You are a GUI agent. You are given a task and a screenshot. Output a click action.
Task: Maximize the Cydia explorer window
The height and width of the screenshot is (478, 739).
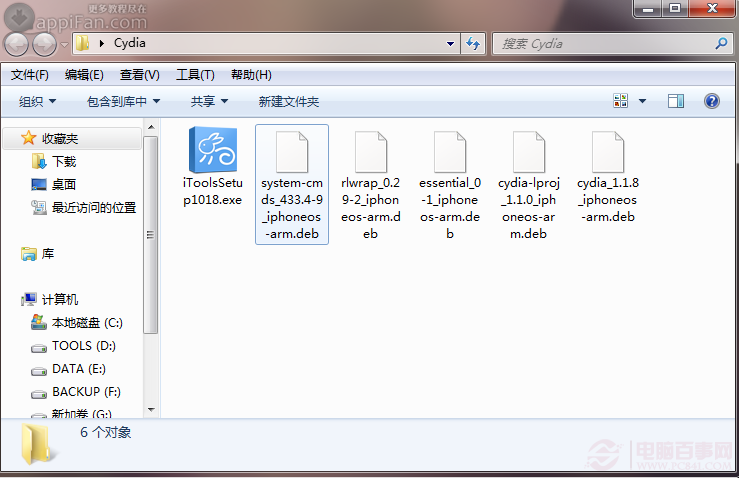[x=675, y=8]
